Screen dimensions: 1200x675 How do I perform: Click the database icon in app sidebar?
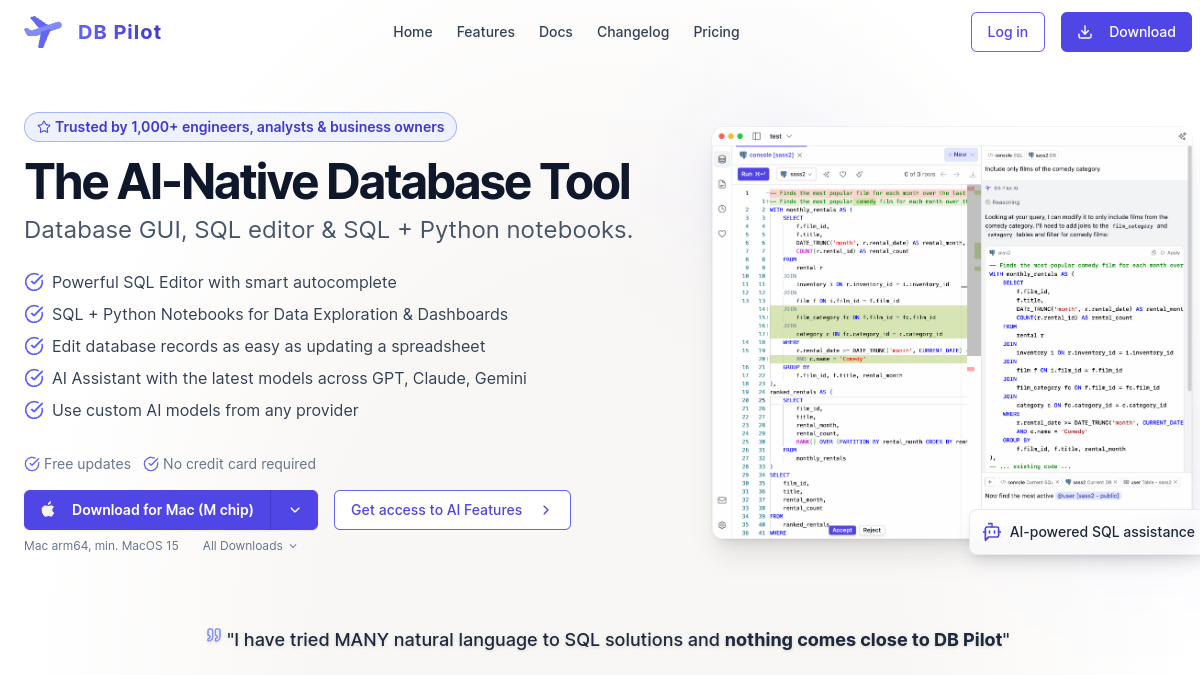(722, 159)
